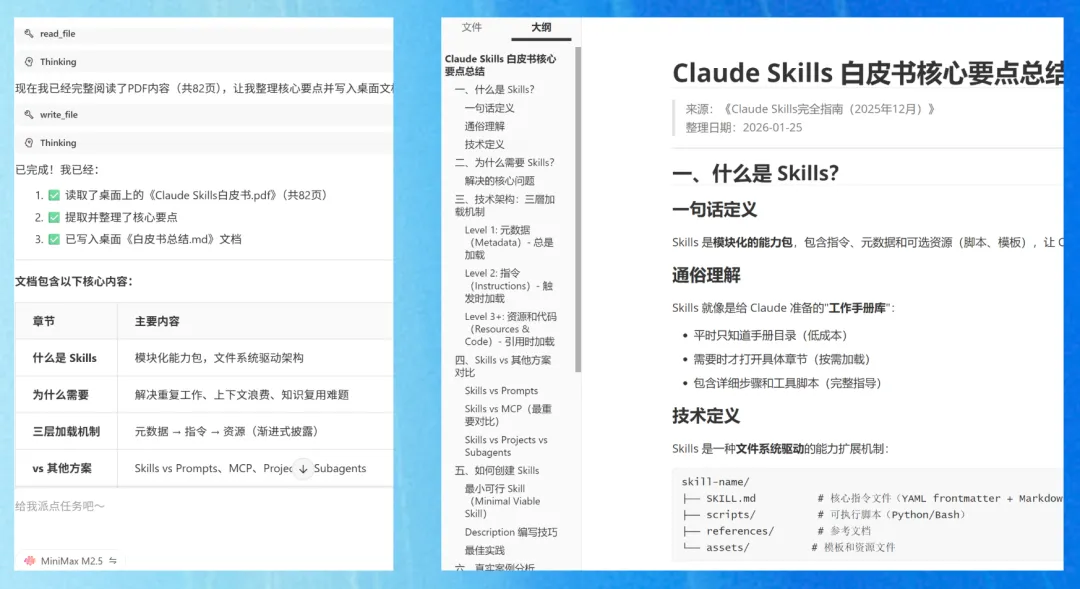Jump to outline item Level 3+: 资源和代码
Viewport: 1080px width, 589px height.
(510, 329)
